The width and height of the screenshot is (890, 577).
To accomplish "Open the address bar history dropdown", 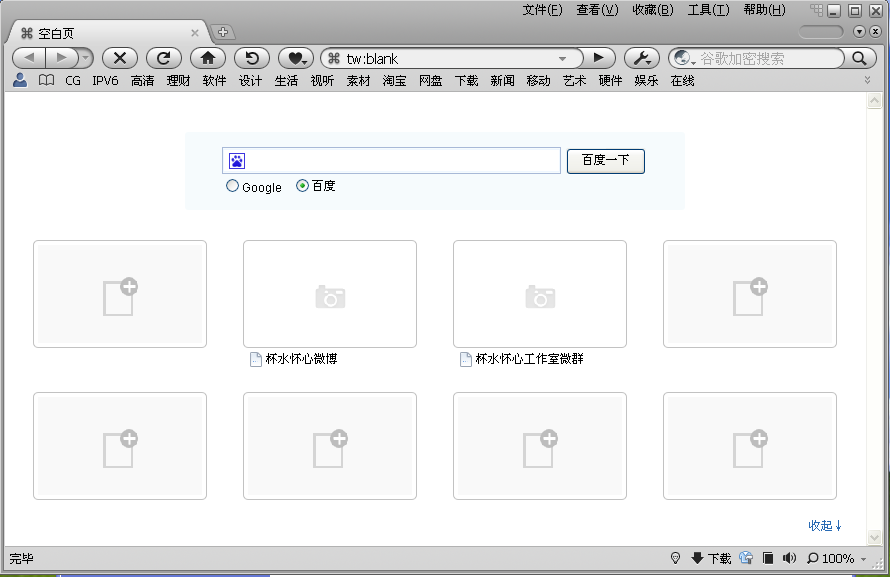I will click(562, 59).
